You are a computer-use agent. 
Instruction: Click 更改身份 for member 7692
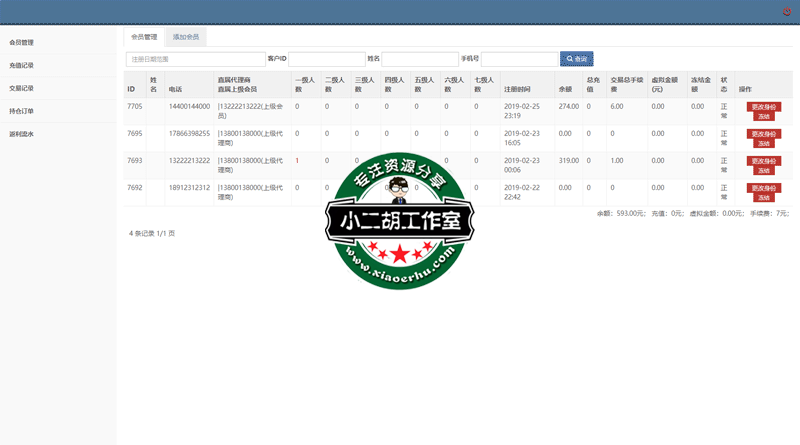tap(764, 188)
